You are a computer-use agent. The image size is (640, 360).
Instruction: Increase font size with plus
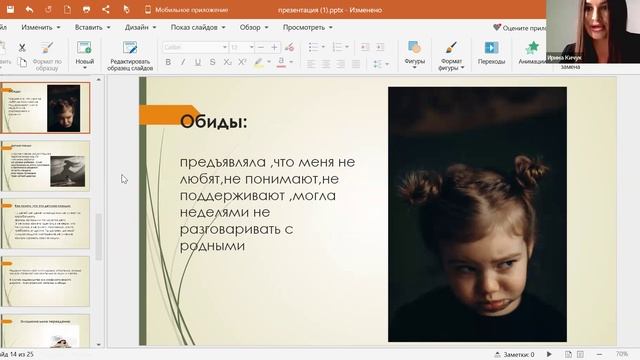(275, 47)
